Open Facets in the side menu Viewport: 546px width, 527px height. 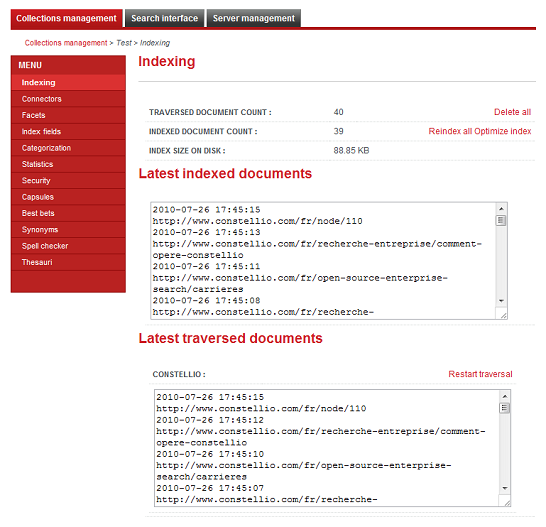[68, 115]
